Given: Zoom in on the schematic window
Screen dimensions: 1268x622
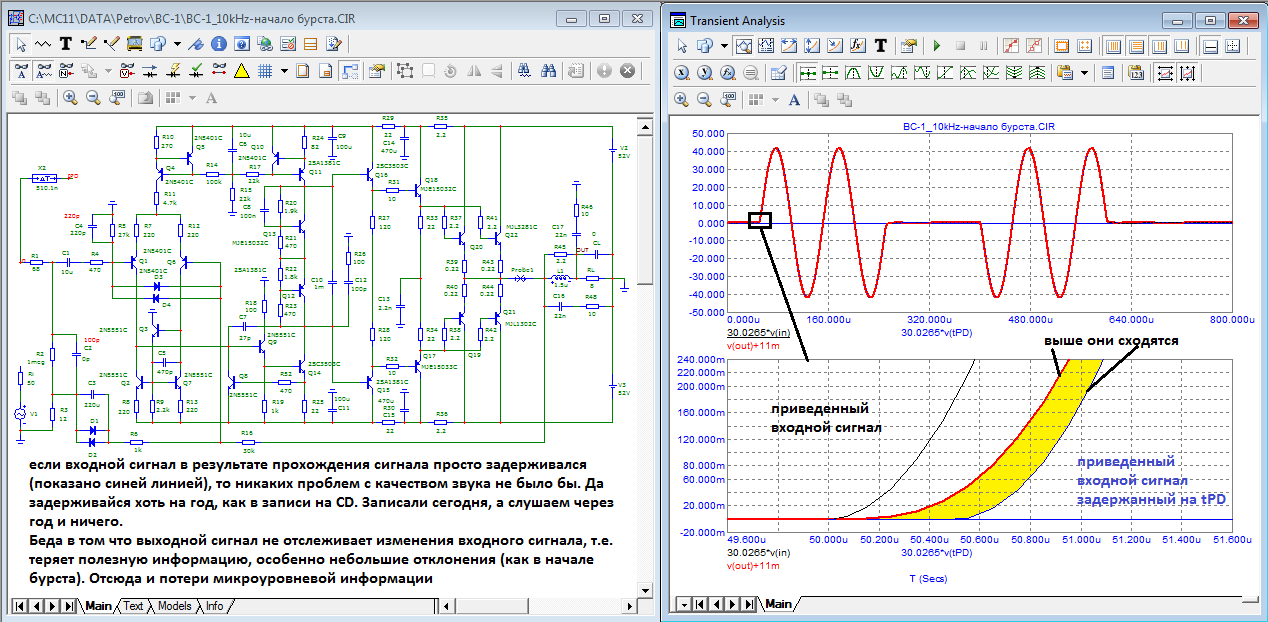Looking at the screenshot, I should point(70,98).
